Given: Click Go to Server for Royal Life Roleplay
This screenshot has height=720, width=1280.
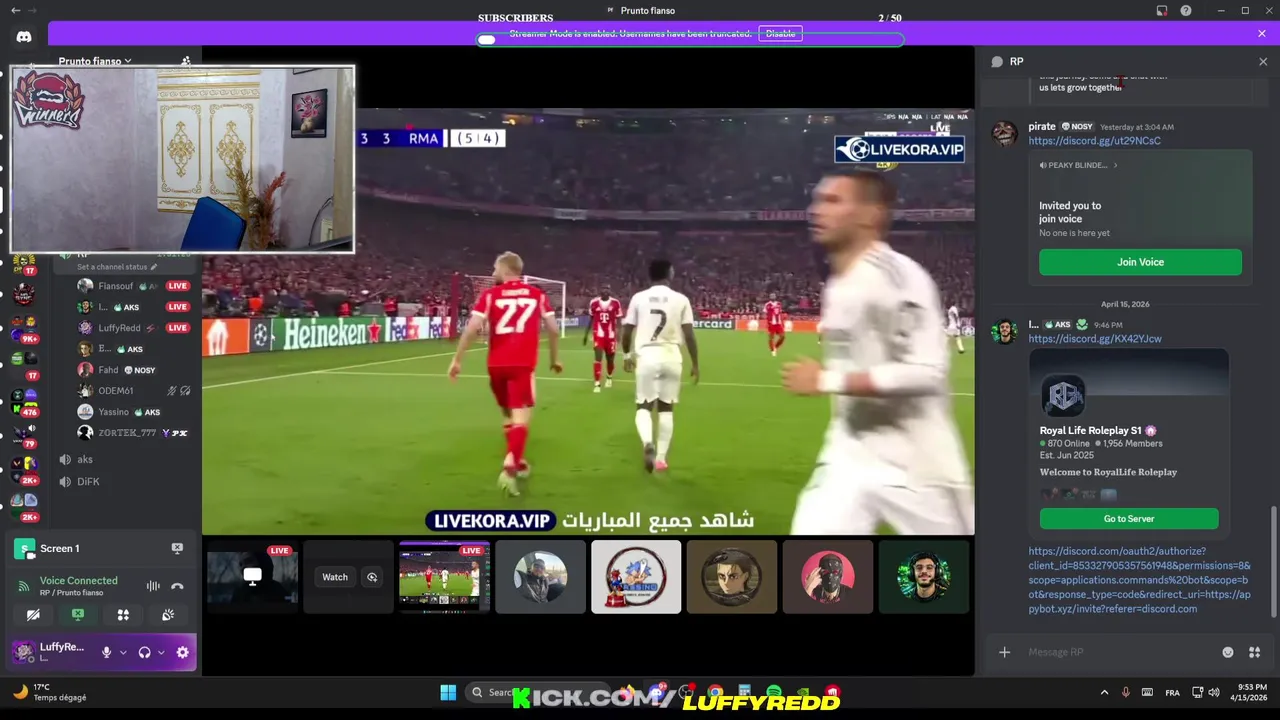Looking at the screenshot, I should [x=1129, y=519].
